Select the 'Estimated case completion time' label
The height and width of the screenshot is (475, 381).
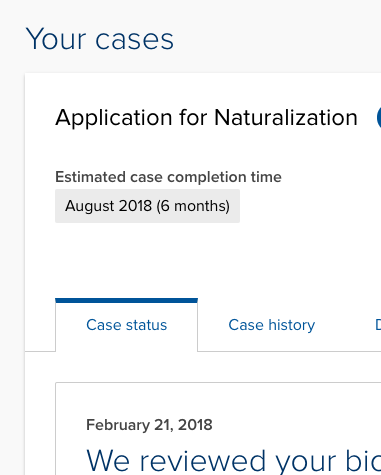[x=168, y=177]
